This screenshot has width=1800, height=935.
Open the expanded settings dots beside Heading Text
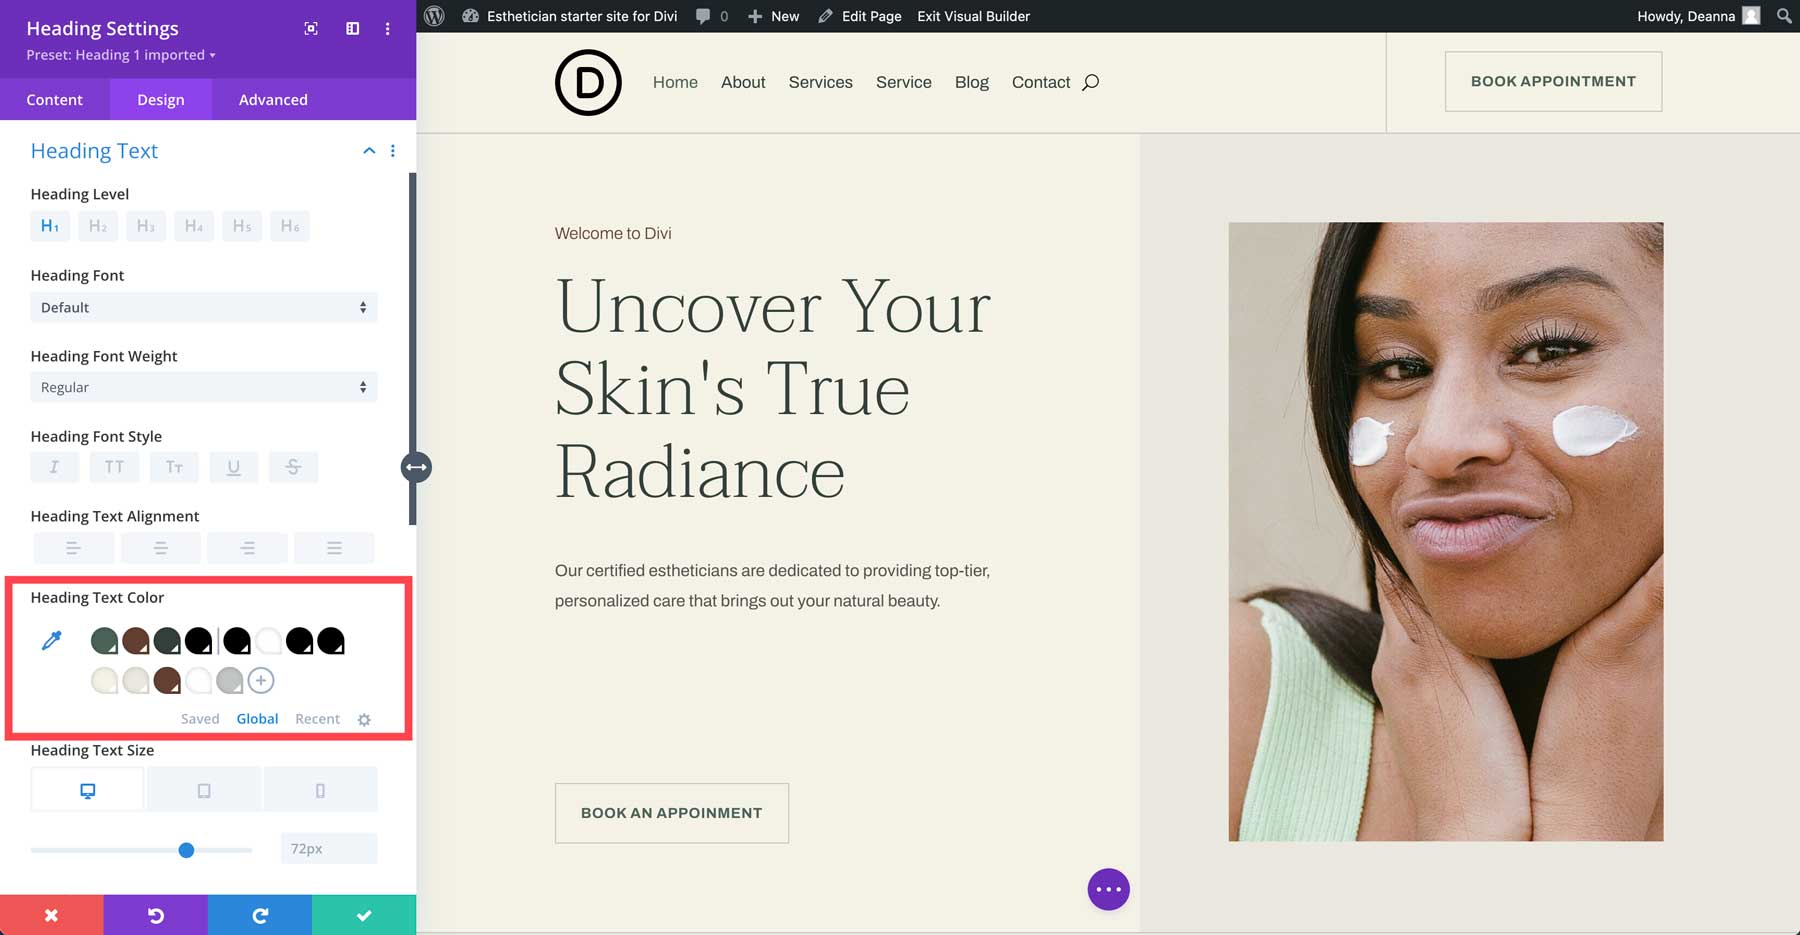coord(392,150)
